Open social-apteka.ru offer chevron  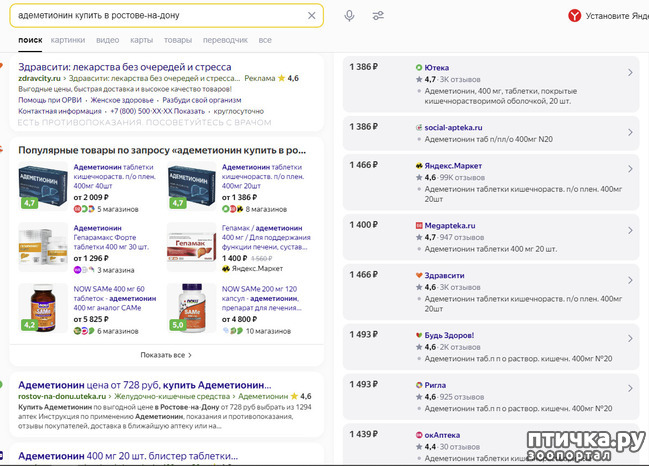[x=630, y=132]
